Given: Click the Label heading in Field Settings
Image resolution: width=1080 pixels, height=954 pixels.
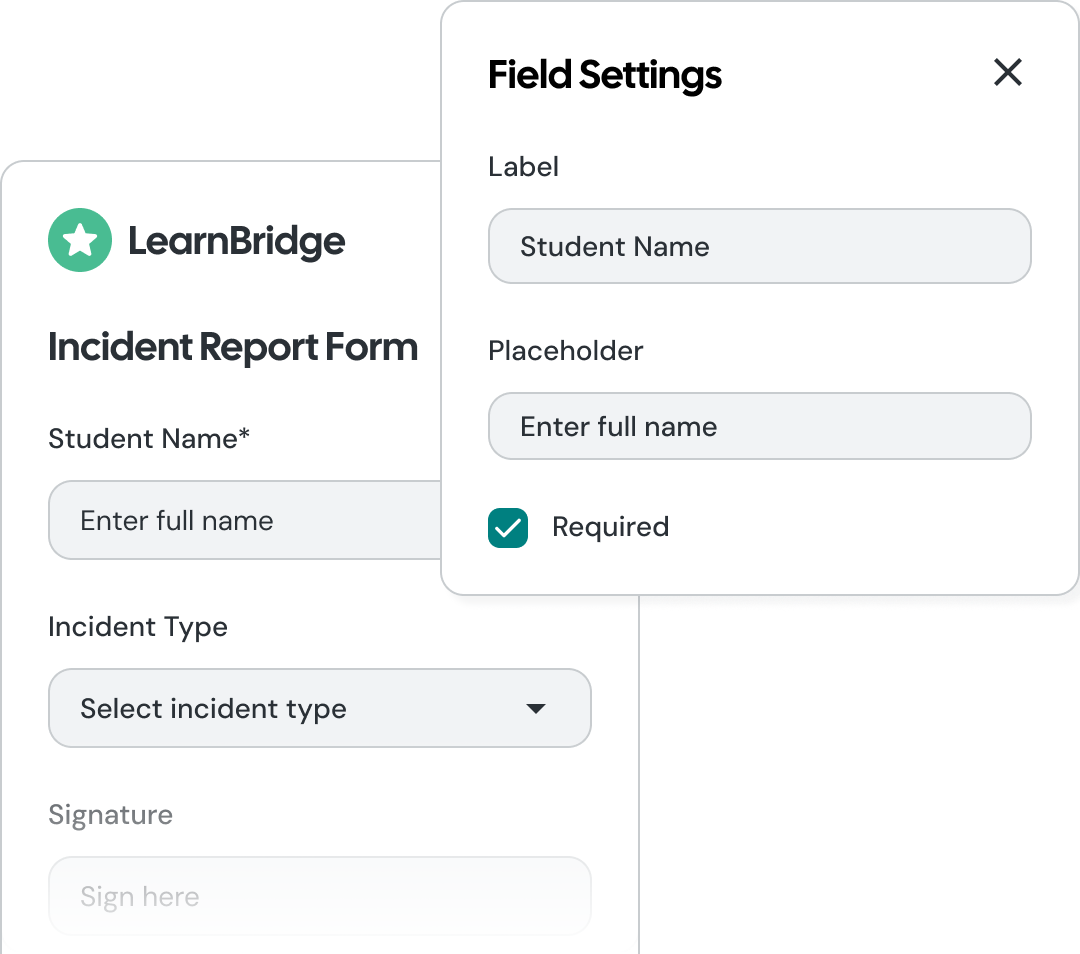Looking at the screenshot, I should click(523, 167).
